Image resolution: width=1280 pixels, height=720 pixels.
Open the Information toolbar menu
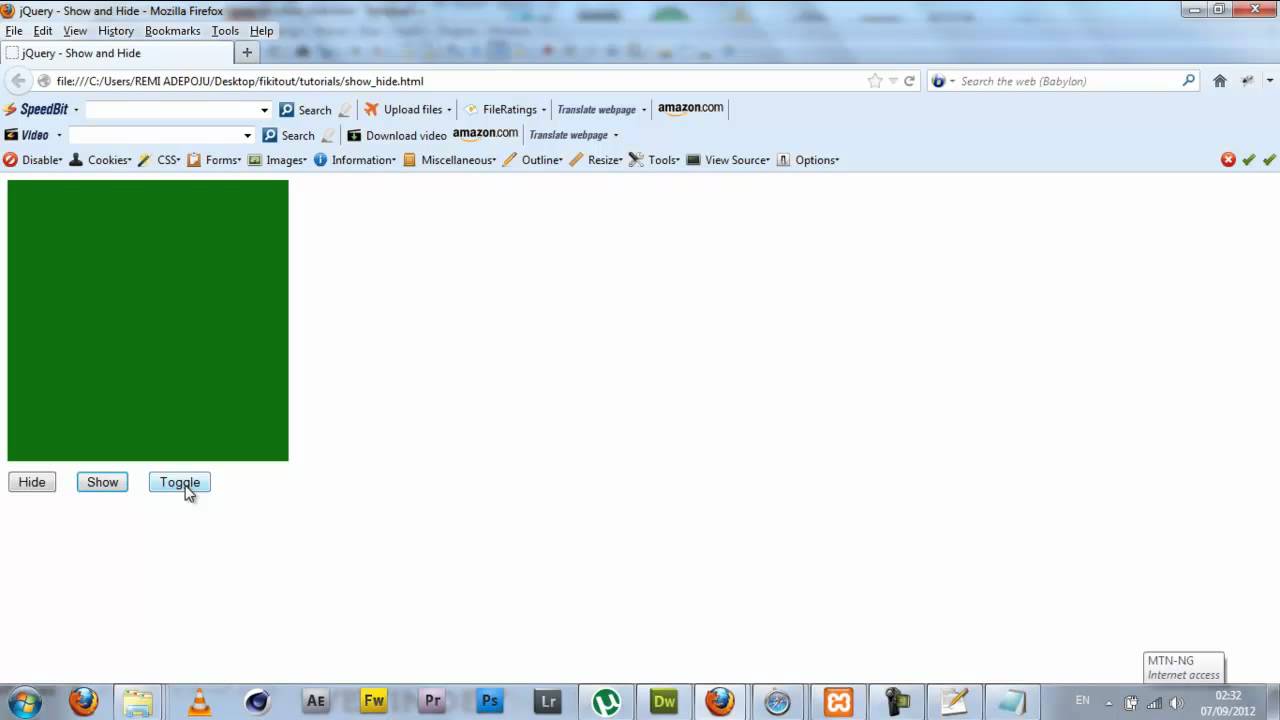tap(355, 160)
